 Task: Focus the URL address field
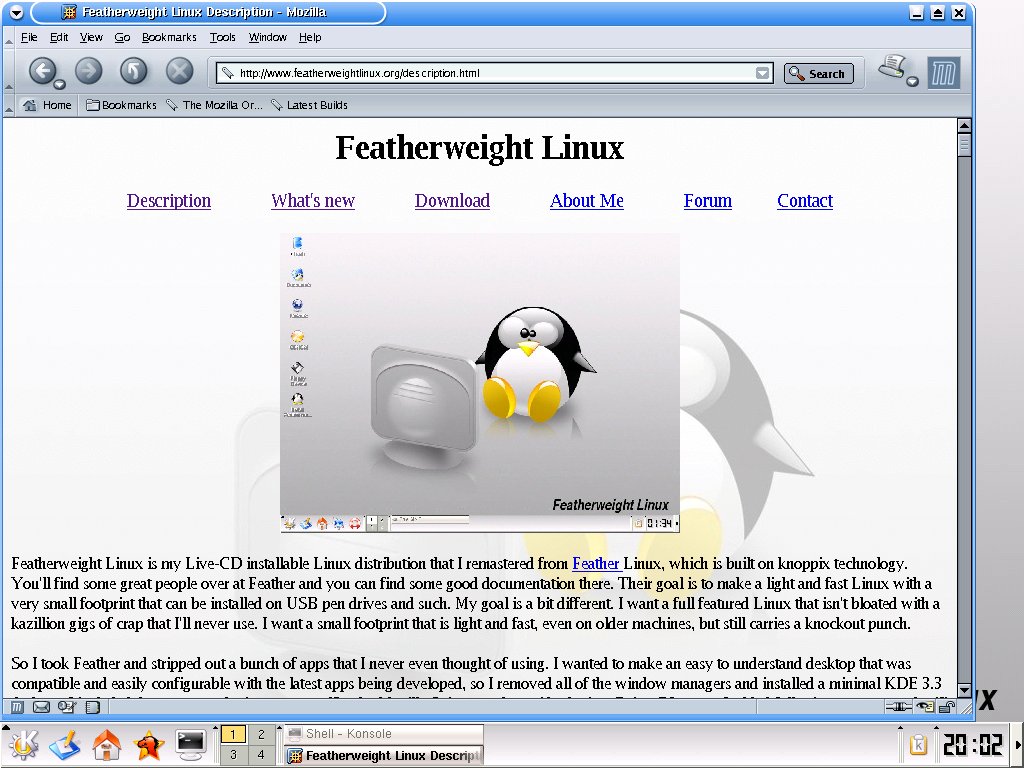point(495,72)
